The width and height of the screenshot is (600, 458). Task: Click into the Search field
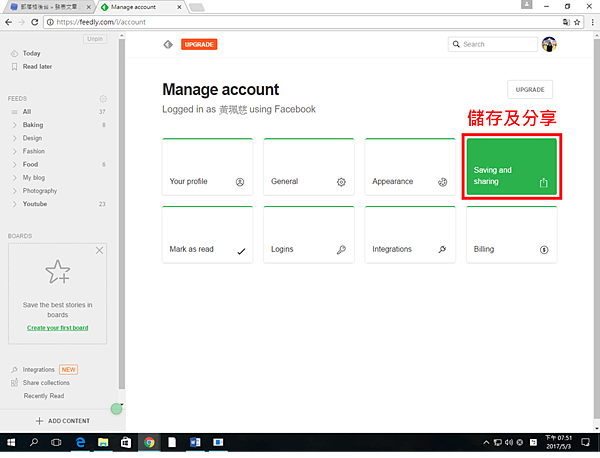click(493, 44)
